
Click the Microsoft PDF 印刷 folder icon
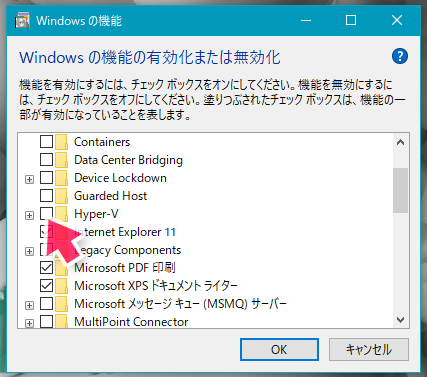(x=61, y=268)
